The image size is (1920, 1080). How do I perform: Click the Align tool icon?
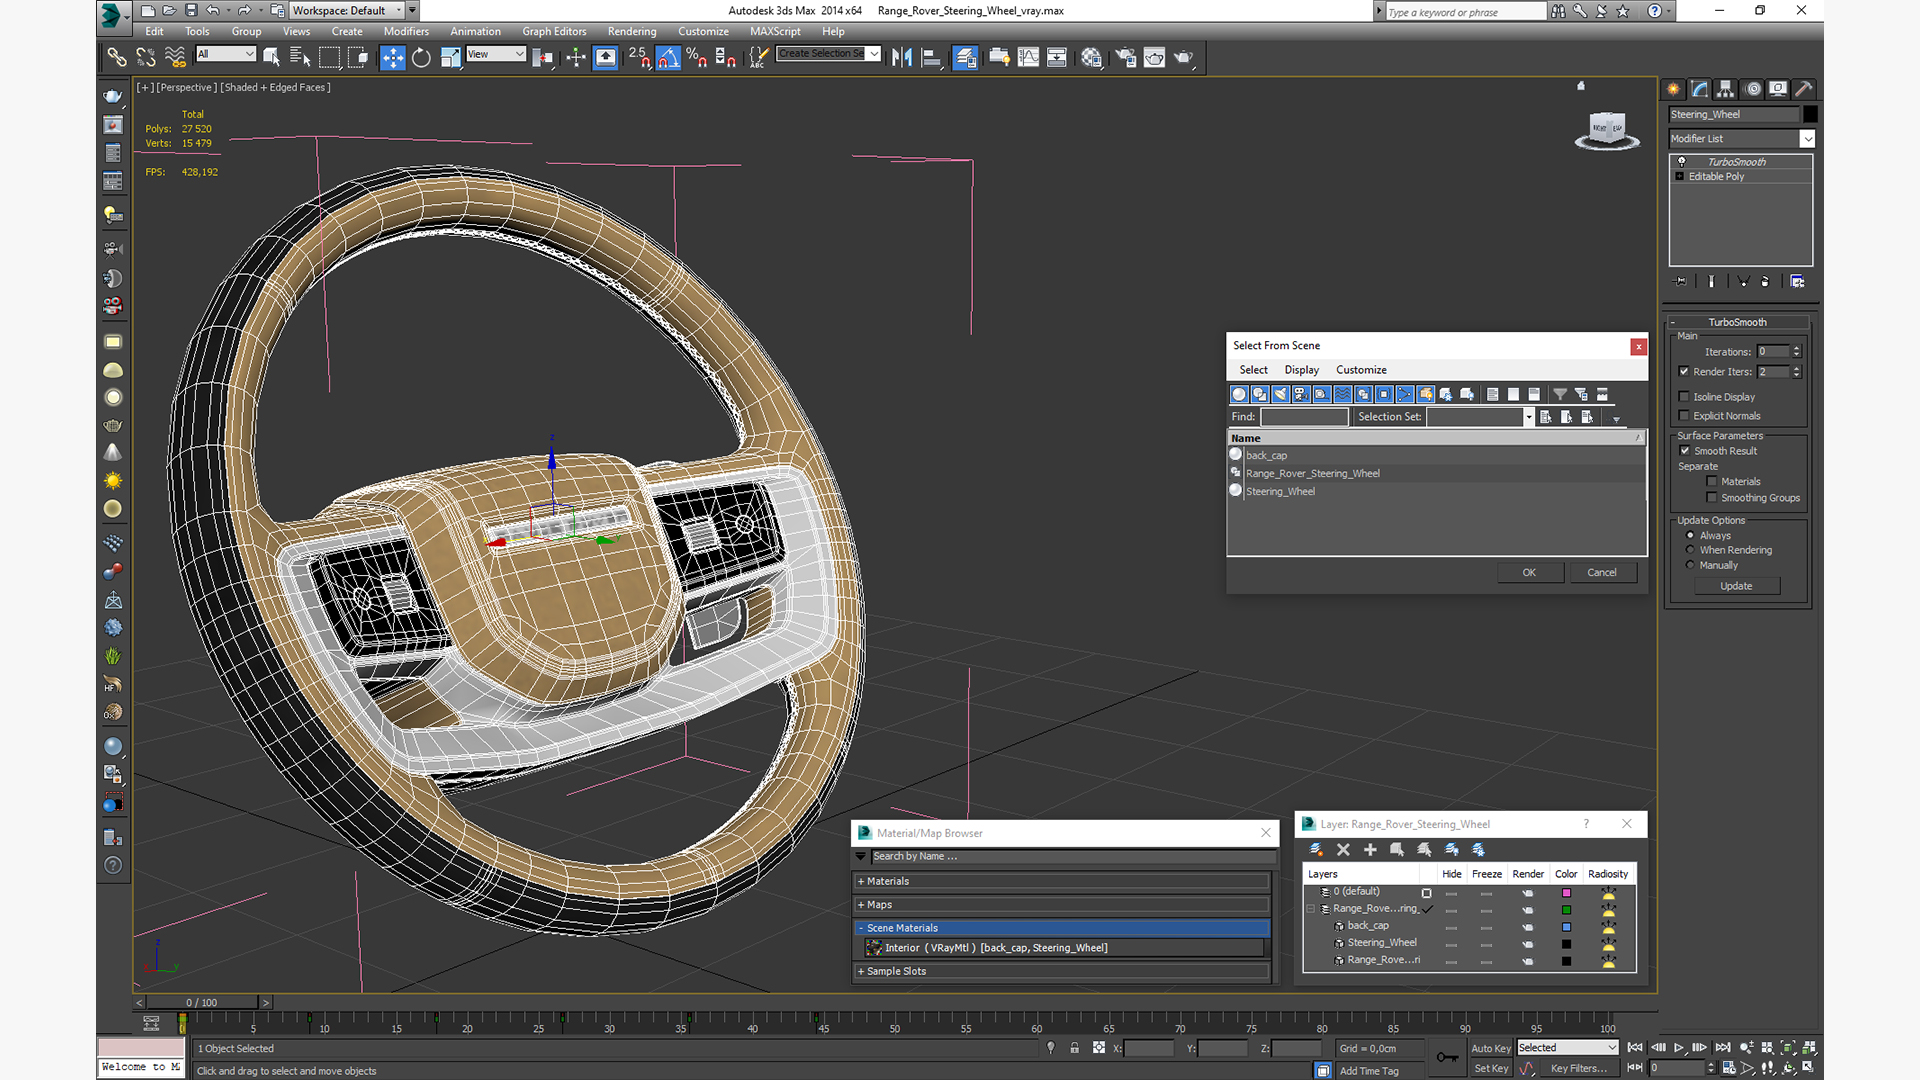point(931,58)
